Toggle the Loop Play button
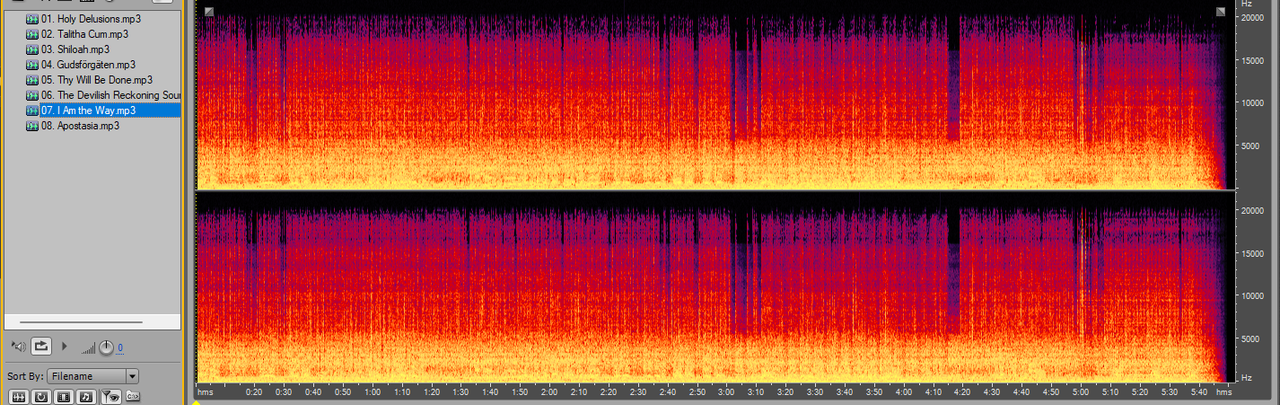Screen dimensions: 1280x405 41,346
